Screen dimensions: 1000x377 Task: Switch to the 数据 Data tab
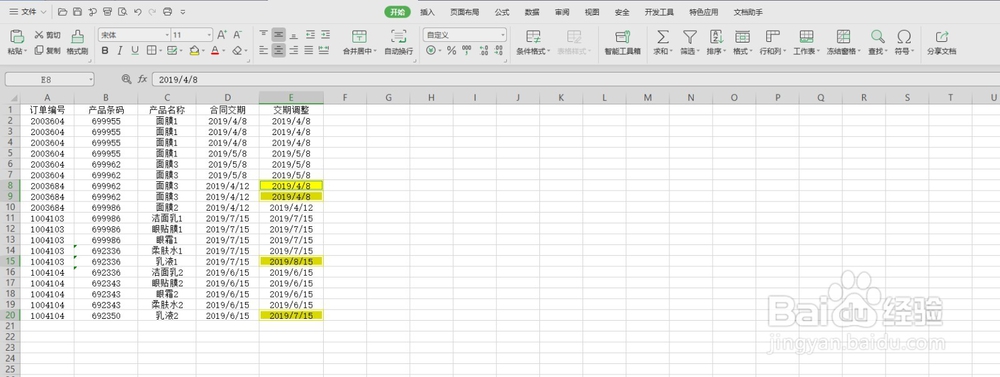click(532, 12)
